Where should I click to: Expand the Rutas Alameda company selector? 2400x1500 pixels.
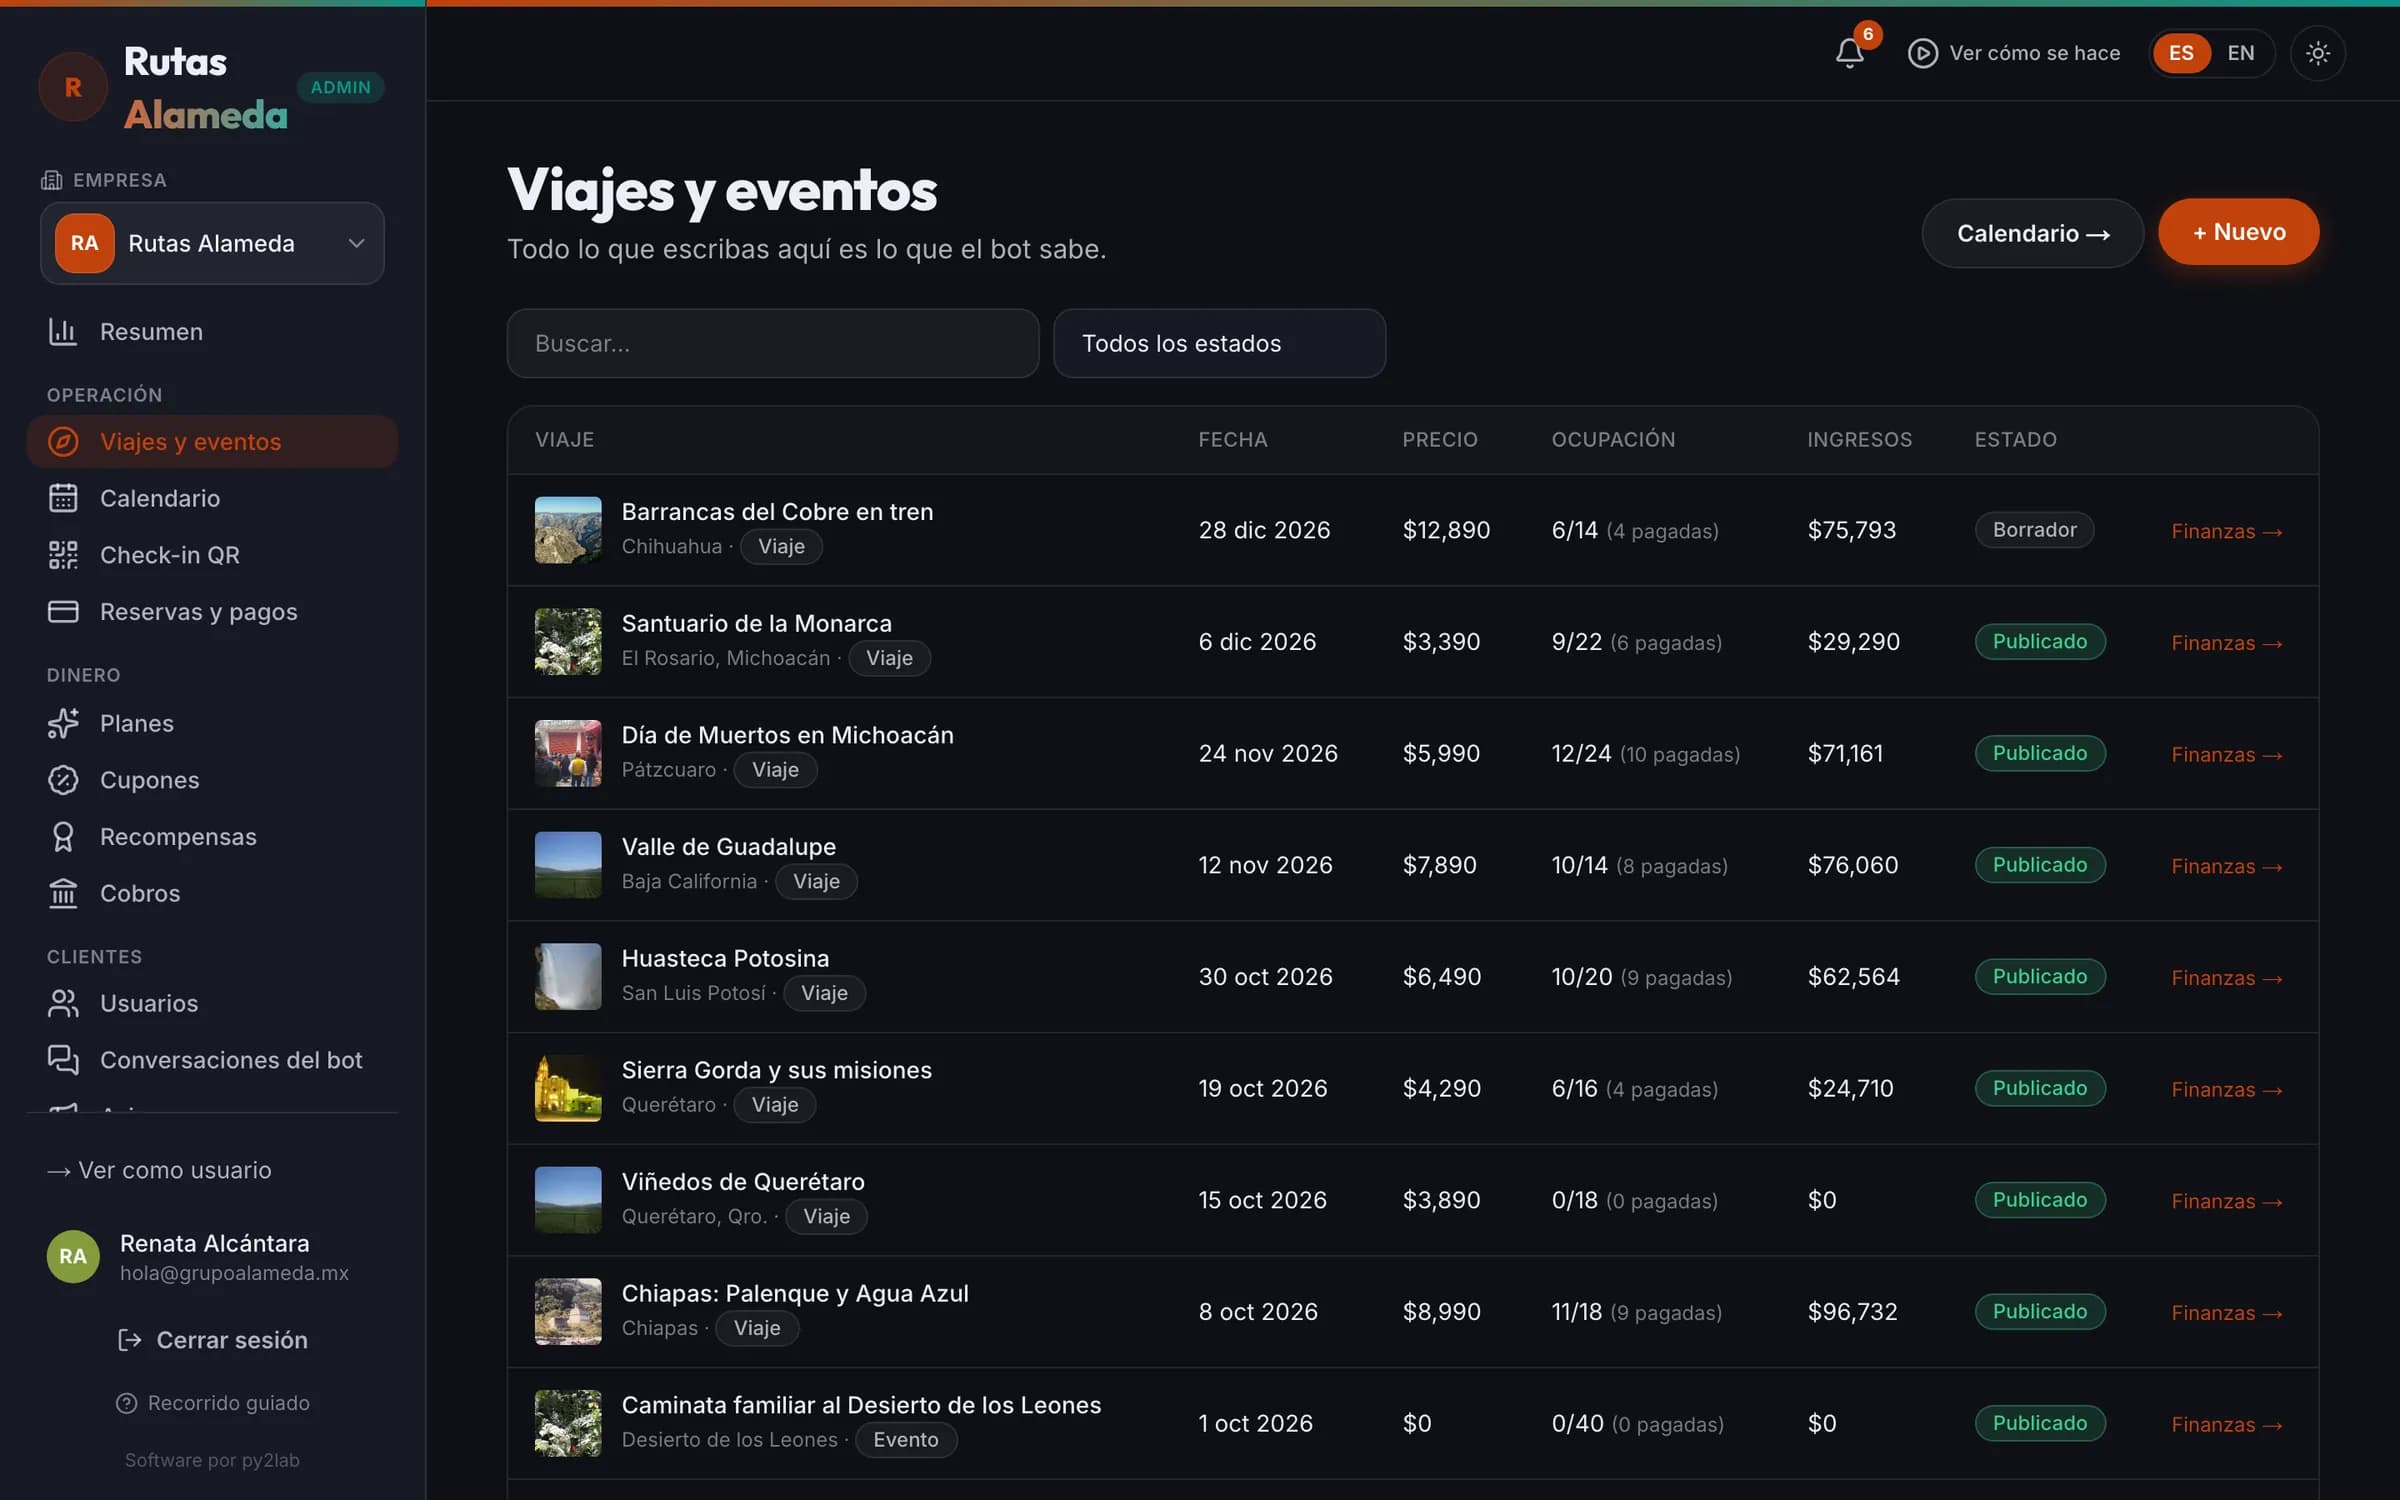coord(212,243)
